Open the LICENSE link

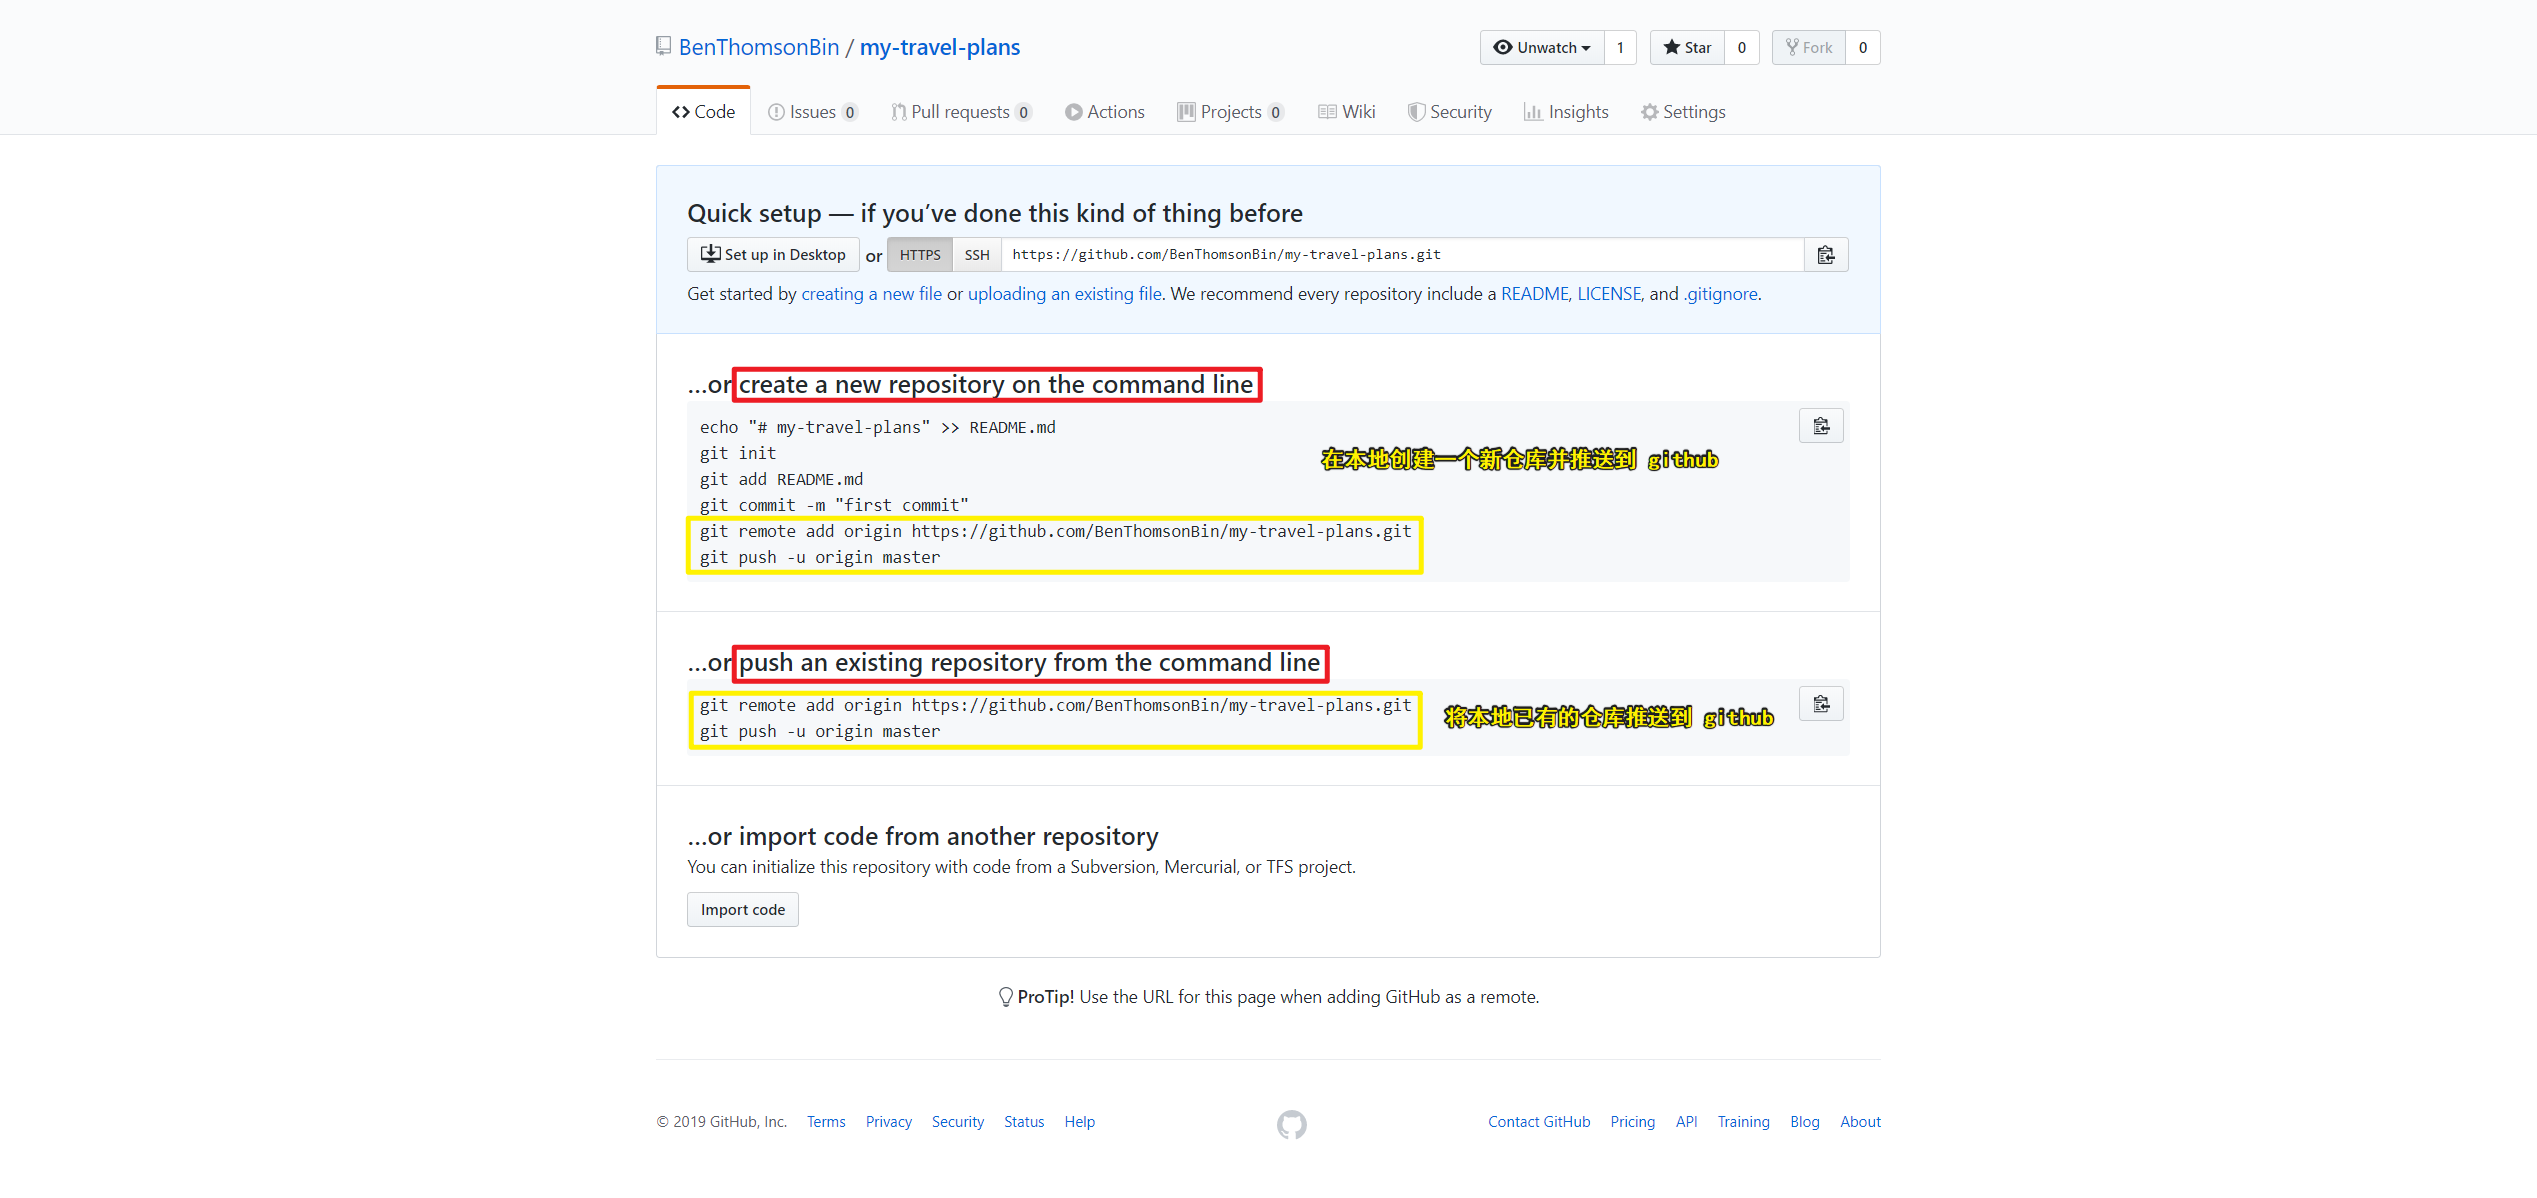pos(1609,294)
